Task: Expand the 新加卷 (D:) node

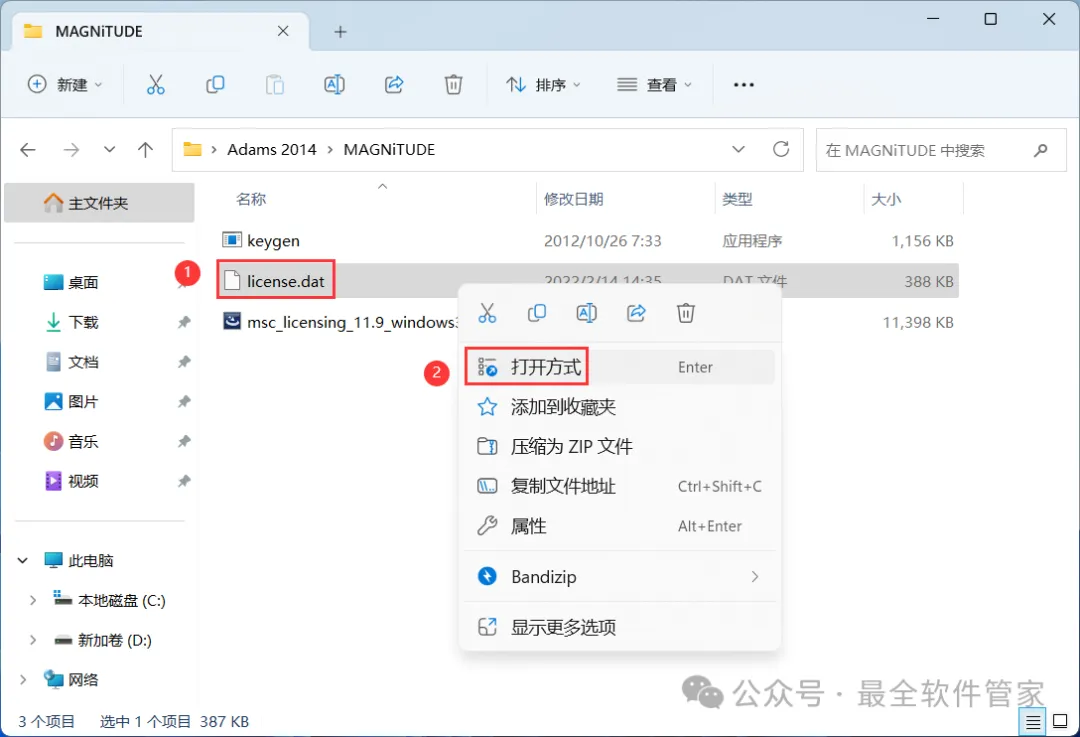Action: 32,641
